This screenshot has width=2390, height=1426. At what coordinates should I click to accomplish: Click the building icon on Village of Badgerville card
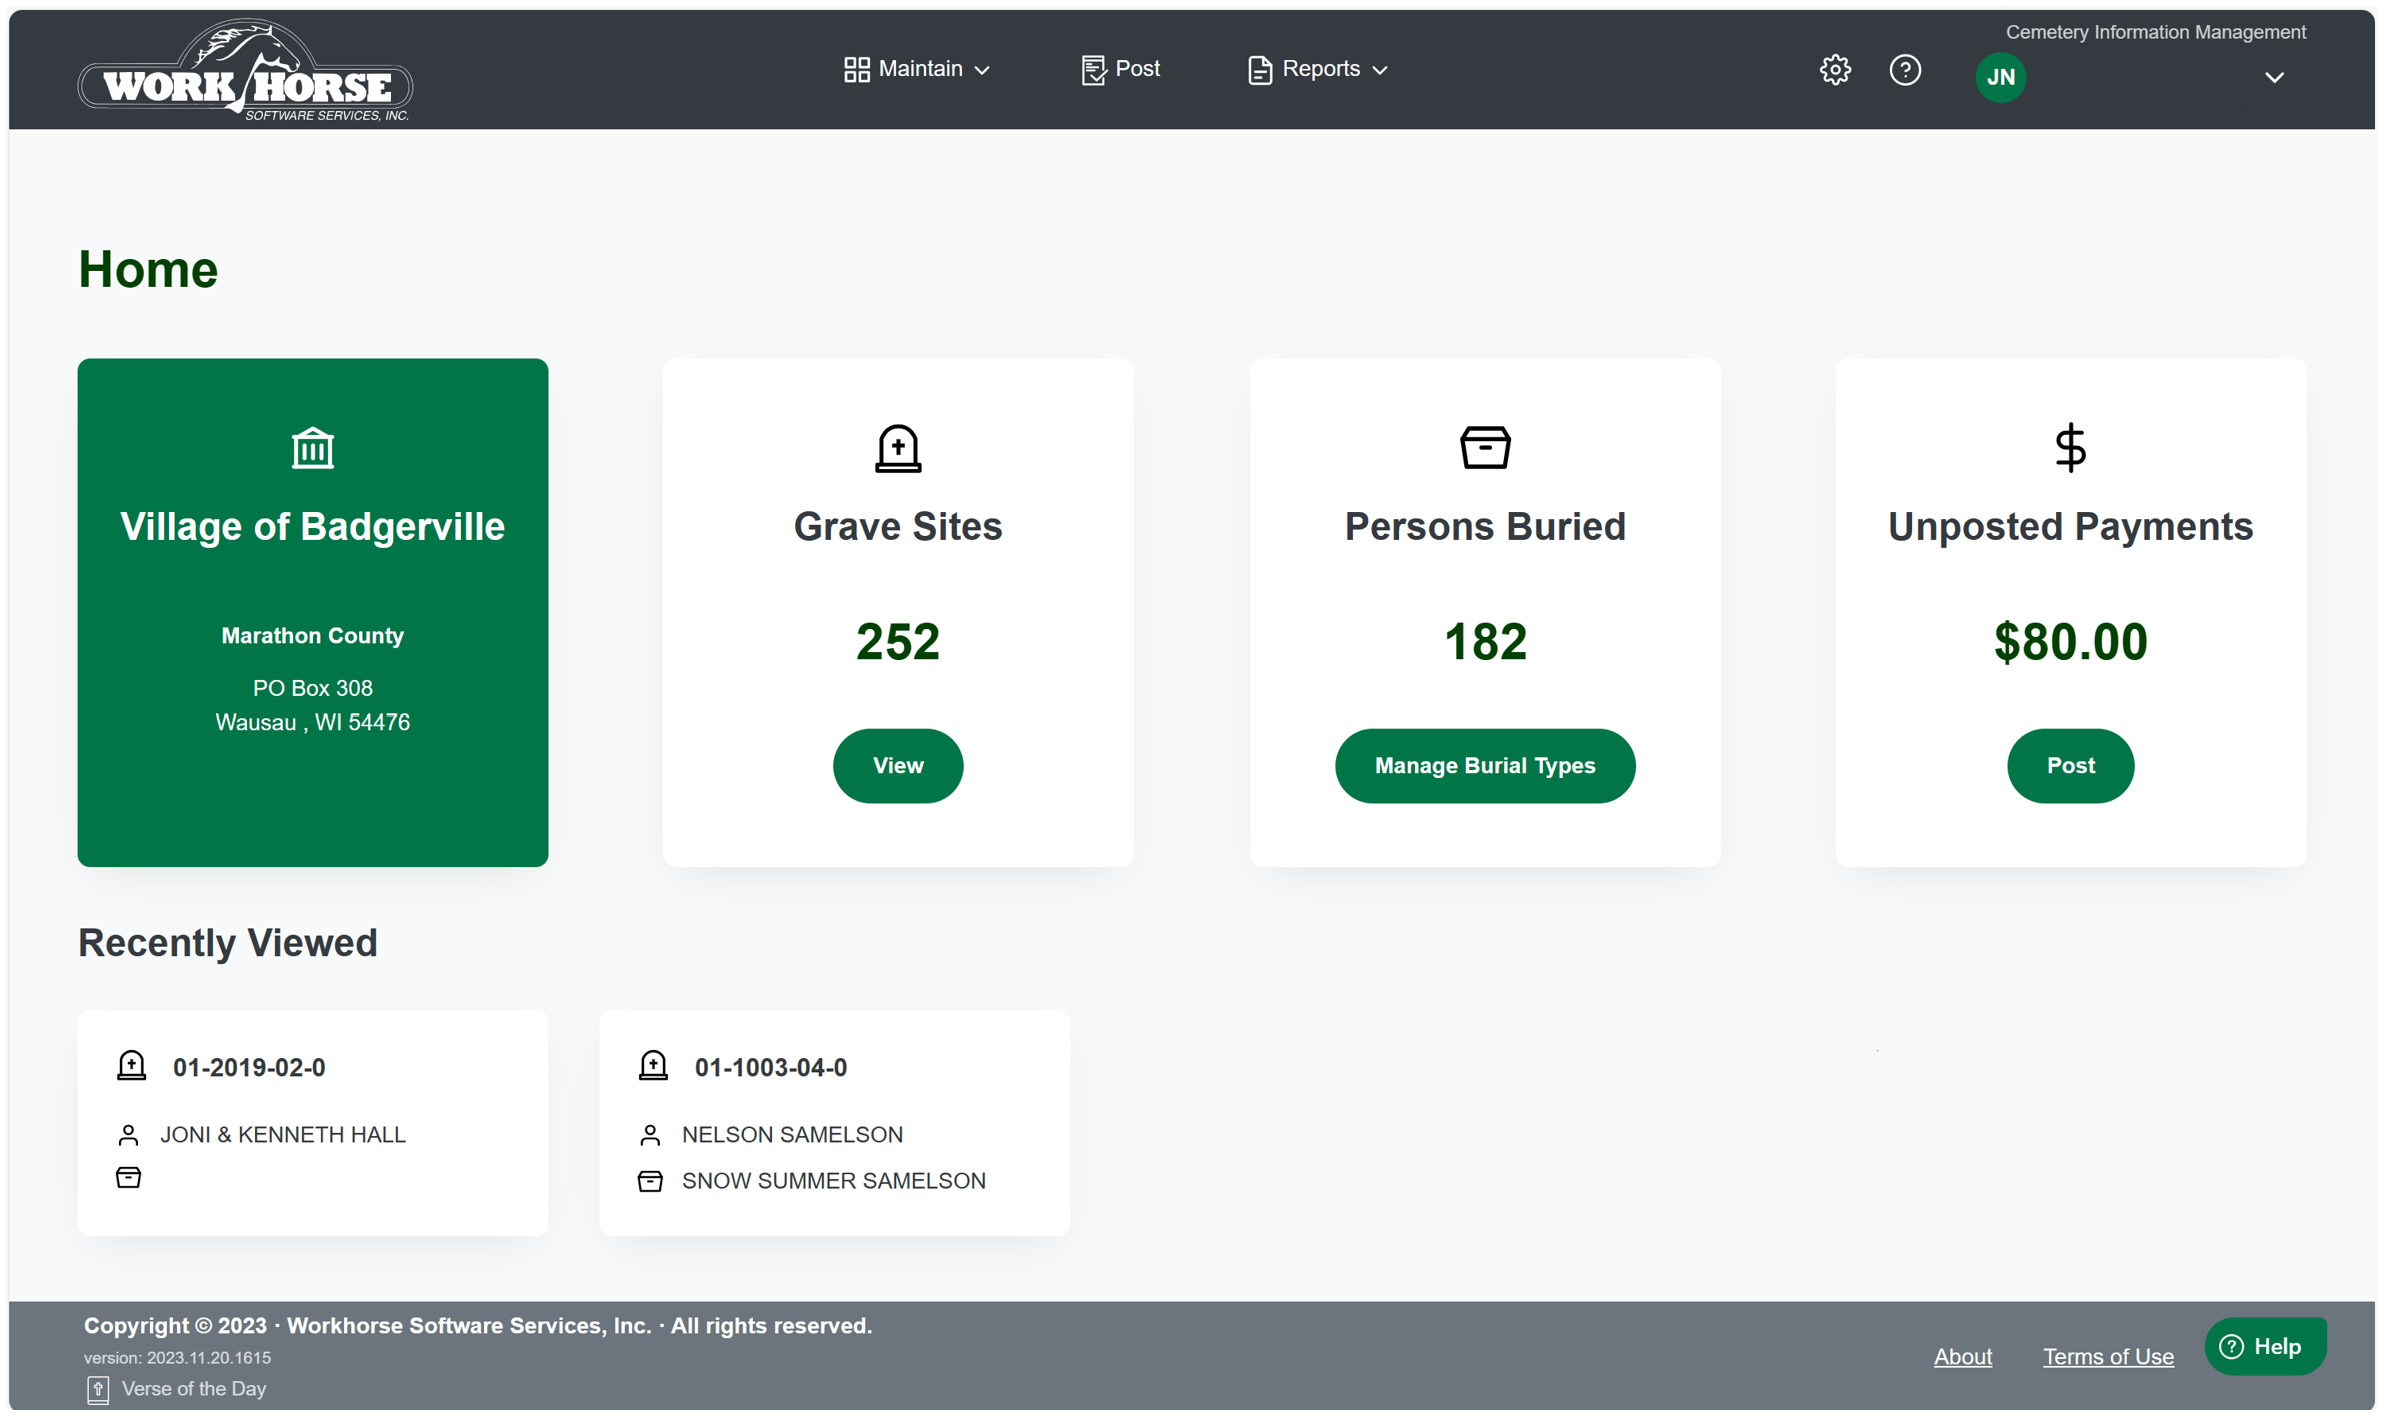point(312,448)
